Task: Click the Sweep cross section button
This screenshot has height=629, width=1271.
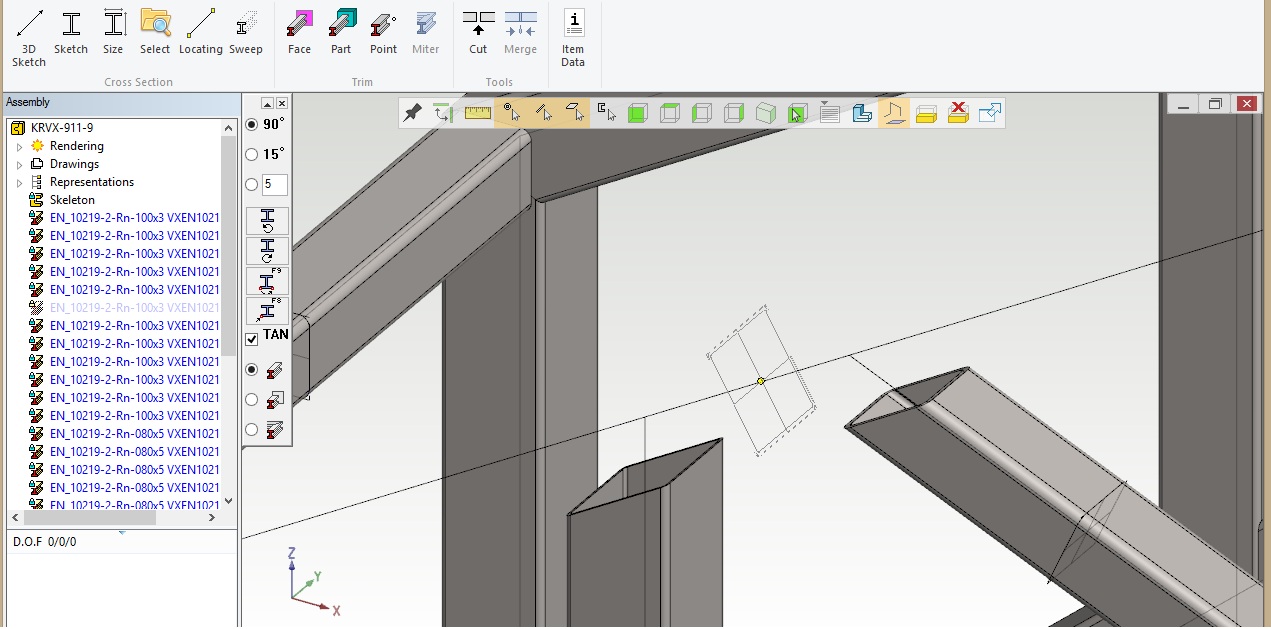Action: point(246,32)
